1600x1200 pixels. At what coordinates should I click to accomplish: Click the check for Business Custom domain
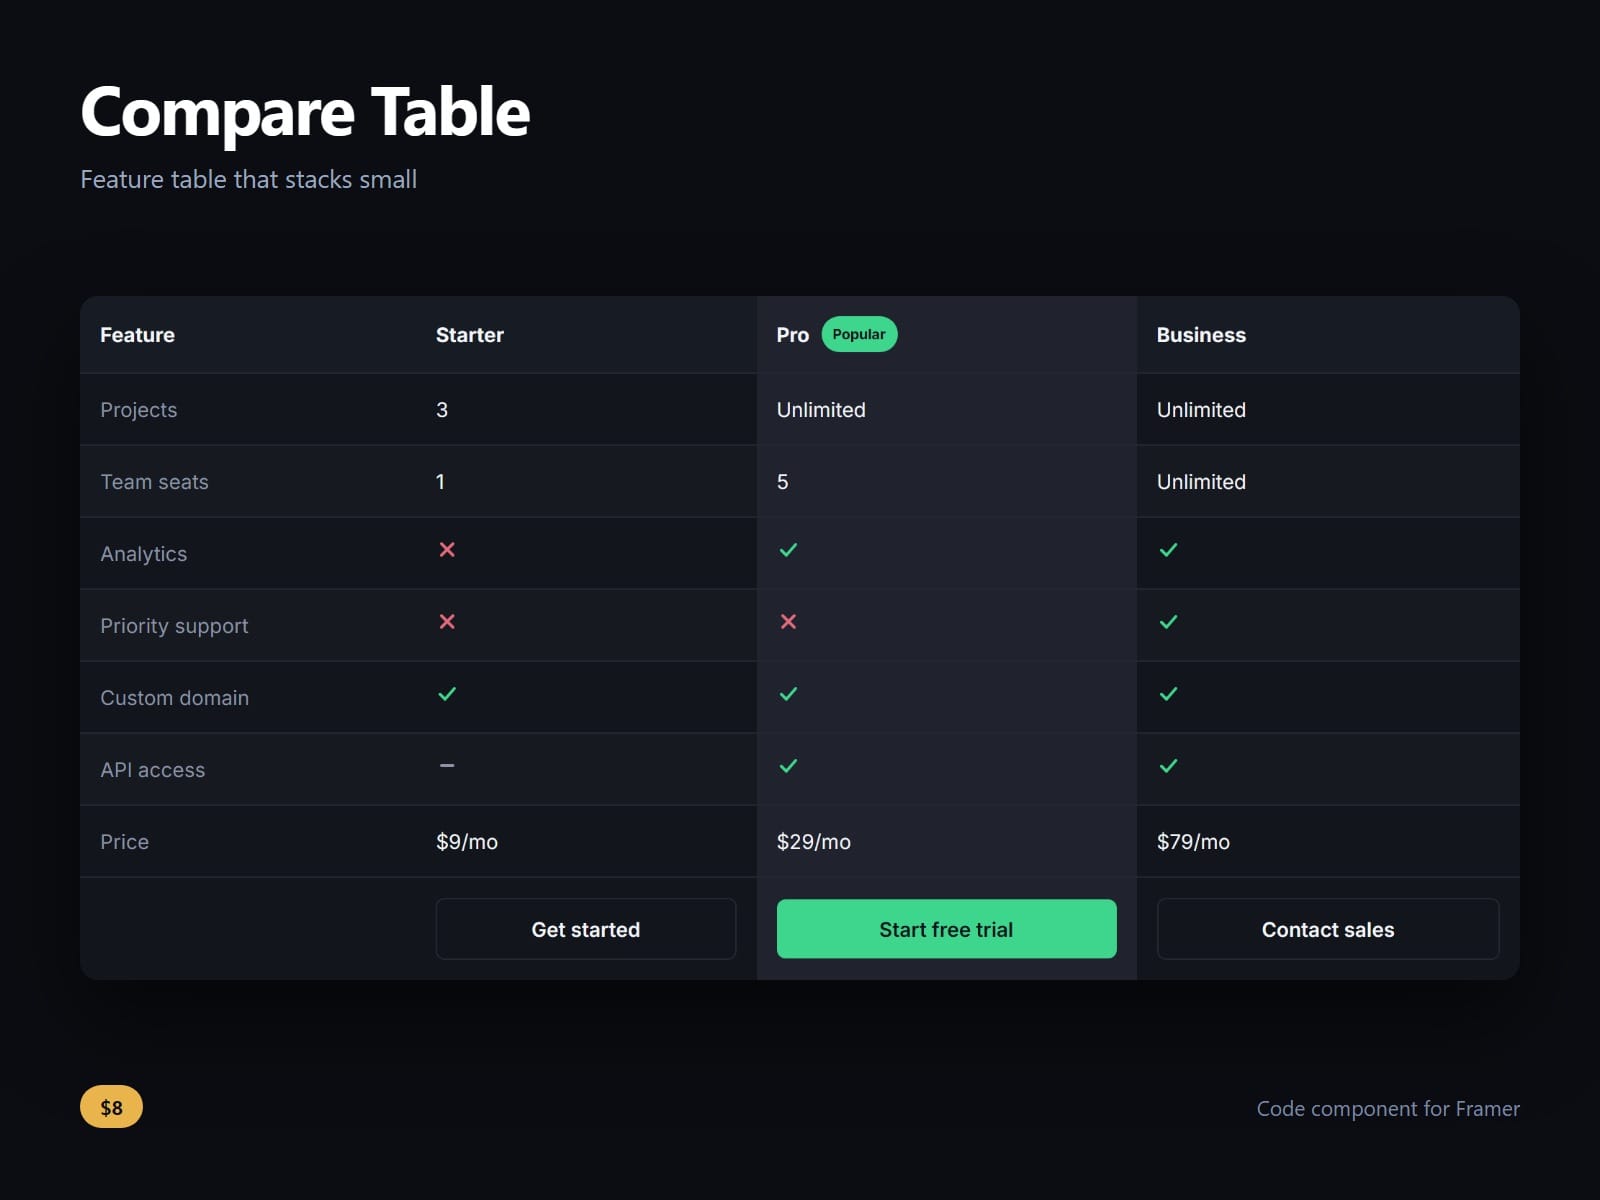pos(1168,694)
